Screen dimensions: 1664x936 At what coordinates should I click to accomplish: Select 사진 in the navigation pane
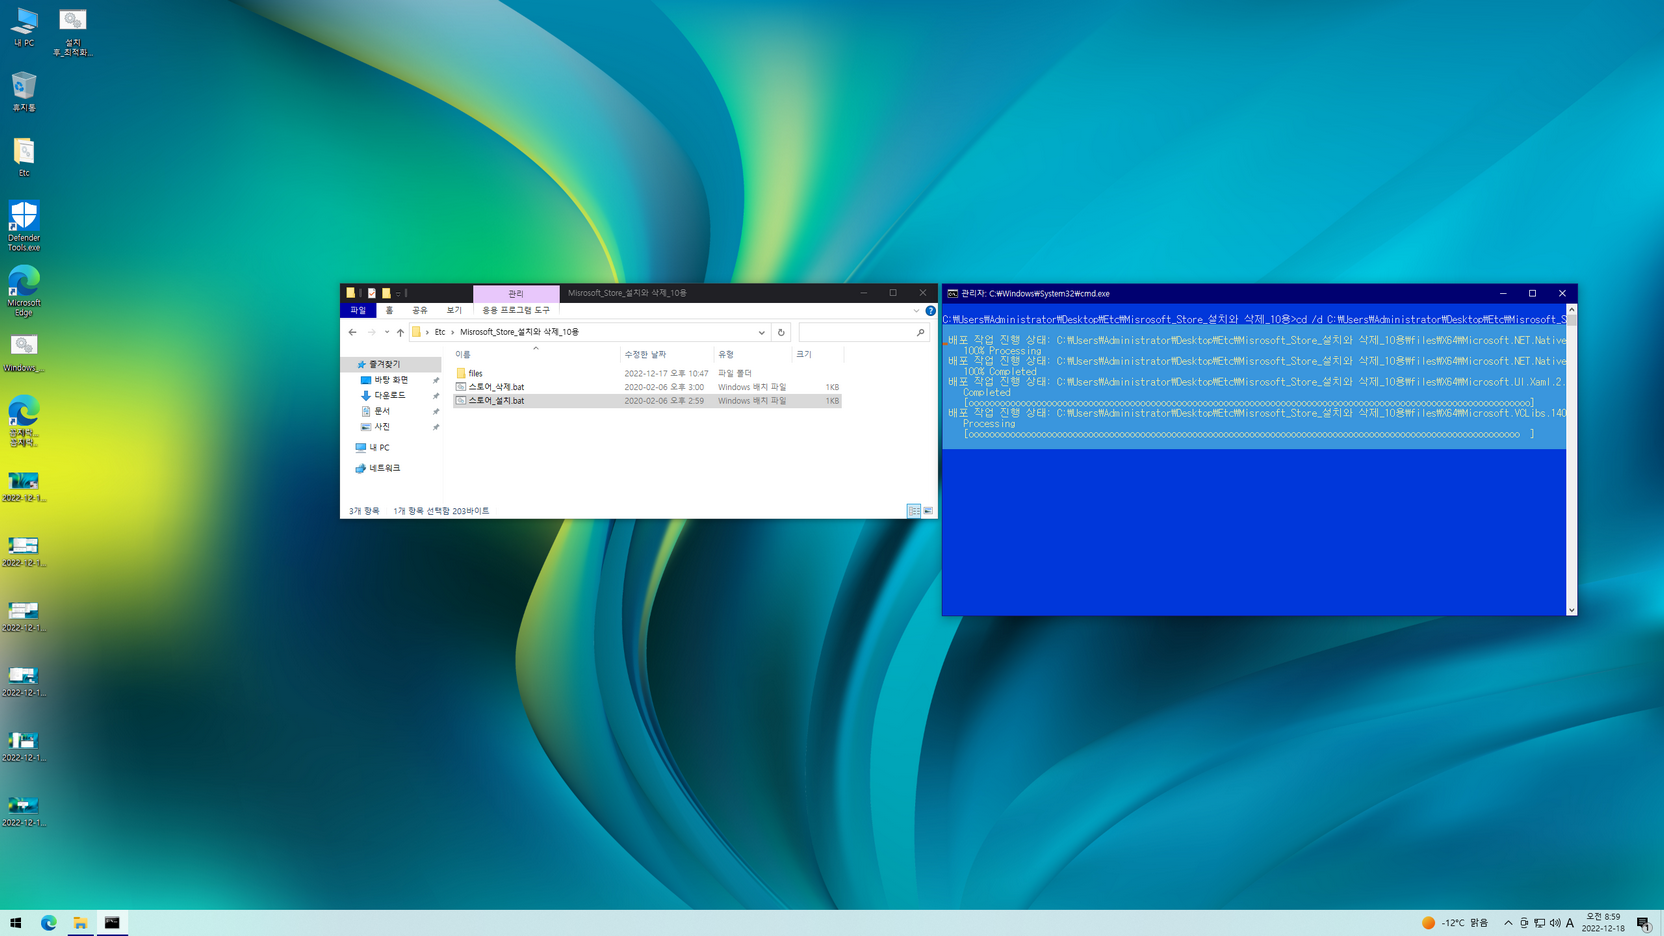(x=382, y=427)
